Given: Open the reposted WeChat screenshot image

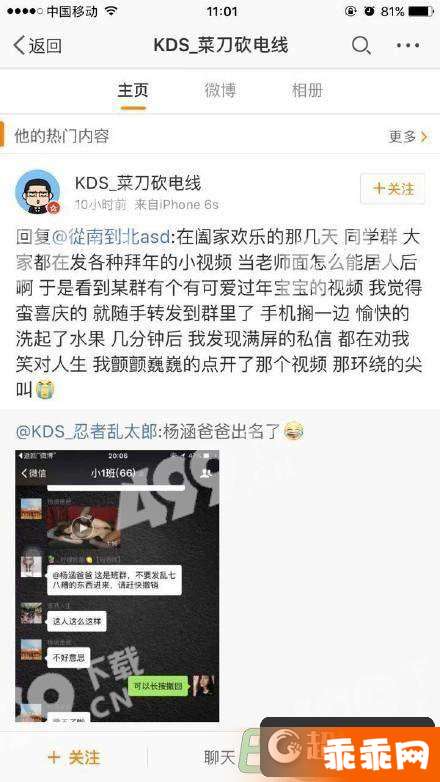Looking at the screenshot, I should tap(117, 586).
